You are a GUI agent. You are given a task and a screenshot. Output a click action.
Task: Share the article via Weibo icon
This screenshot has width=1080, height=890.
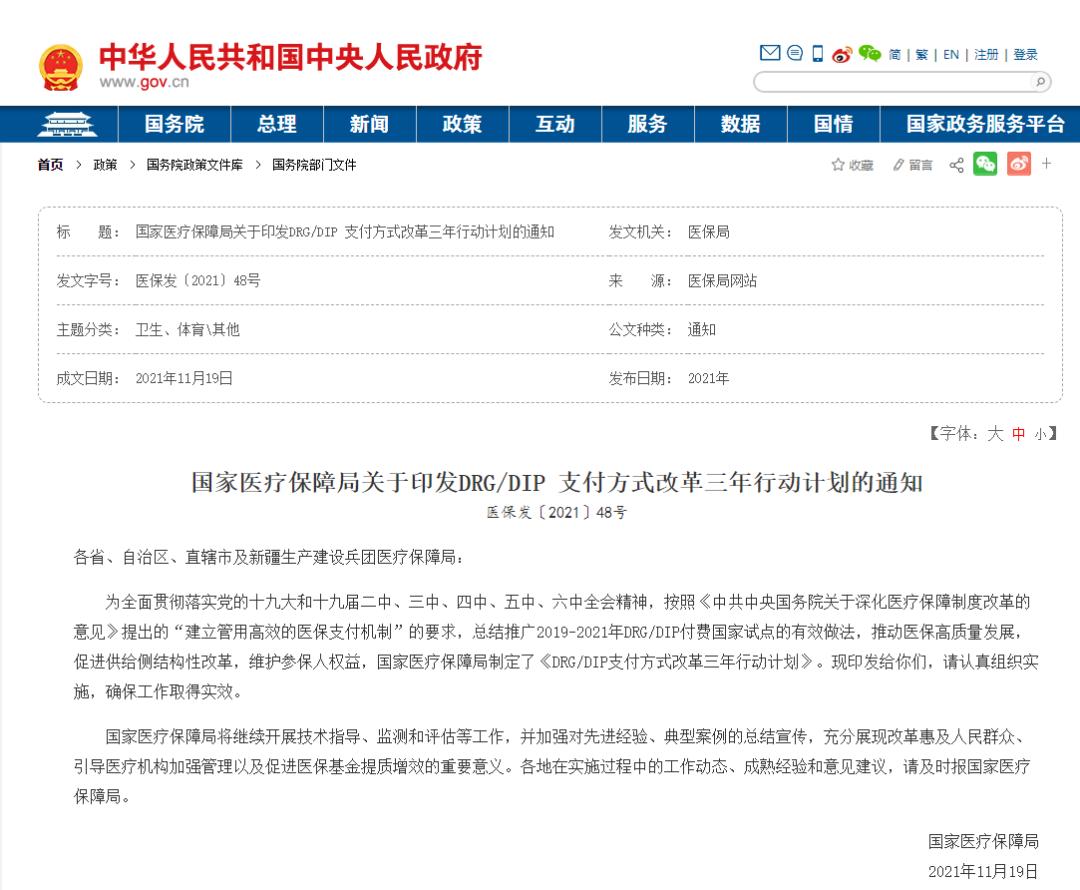(1018, 163)
